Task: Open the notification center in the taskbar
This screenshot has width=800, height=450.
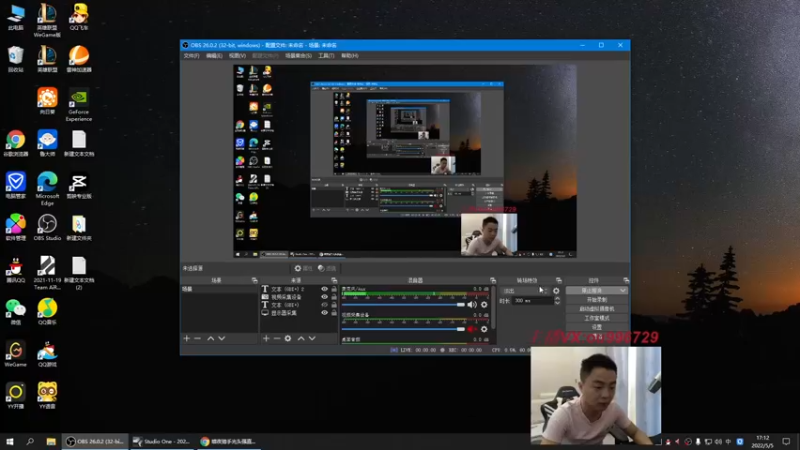Action: (786, 441)
